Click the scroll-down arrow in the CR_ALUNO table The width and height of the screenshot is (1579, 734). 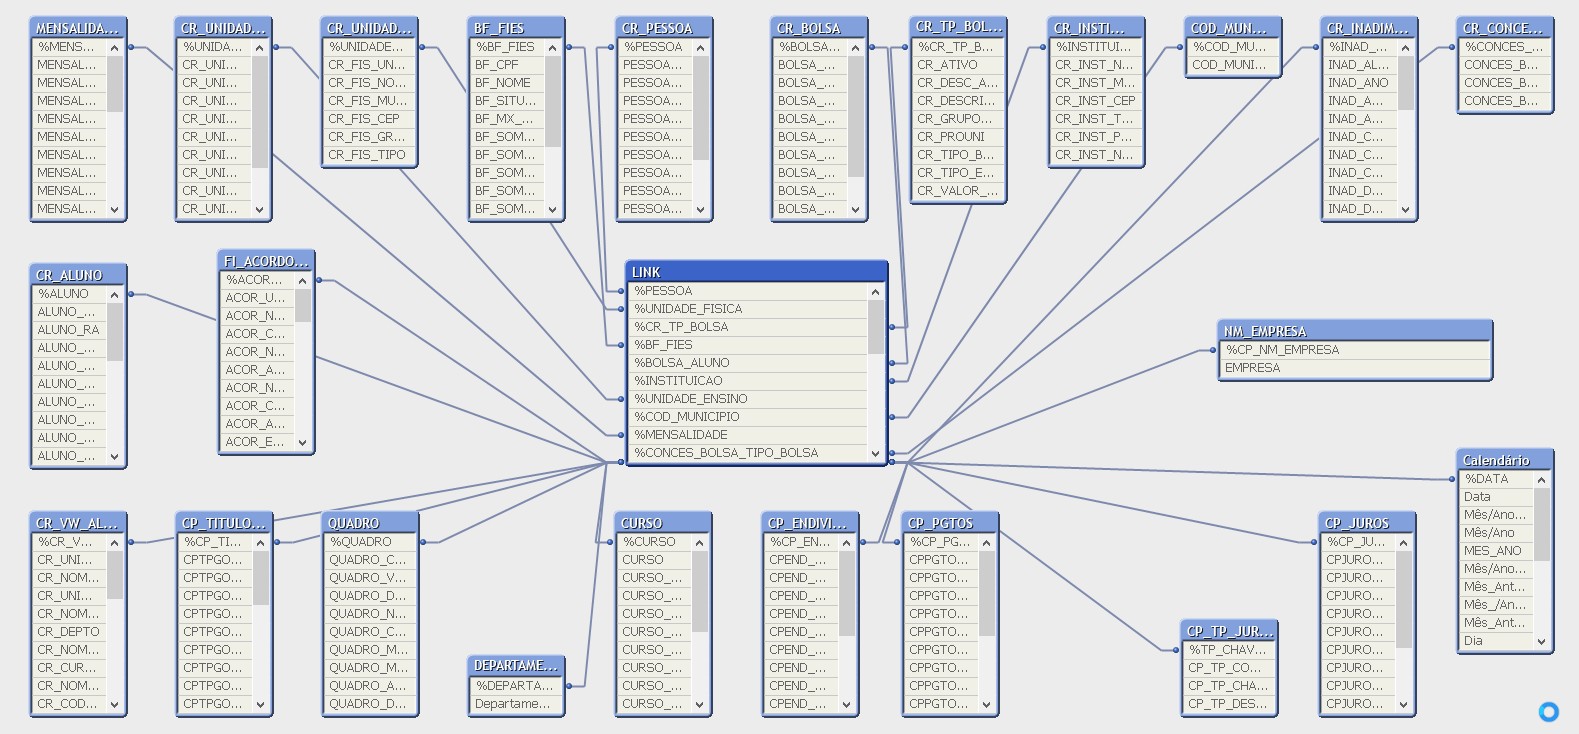point(115,456)
